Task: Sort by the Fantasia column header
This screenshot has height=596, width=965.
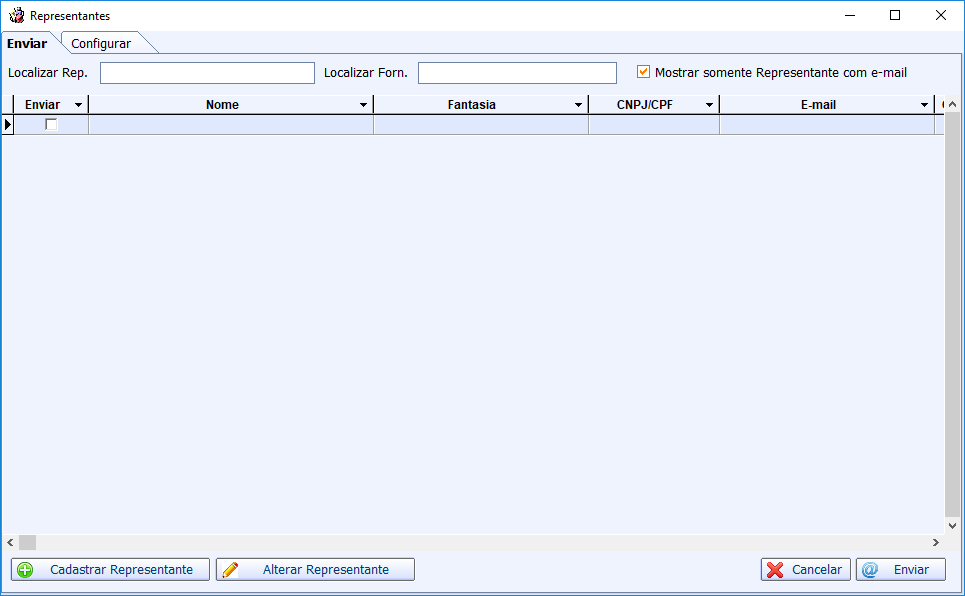Action: [471, 105]
